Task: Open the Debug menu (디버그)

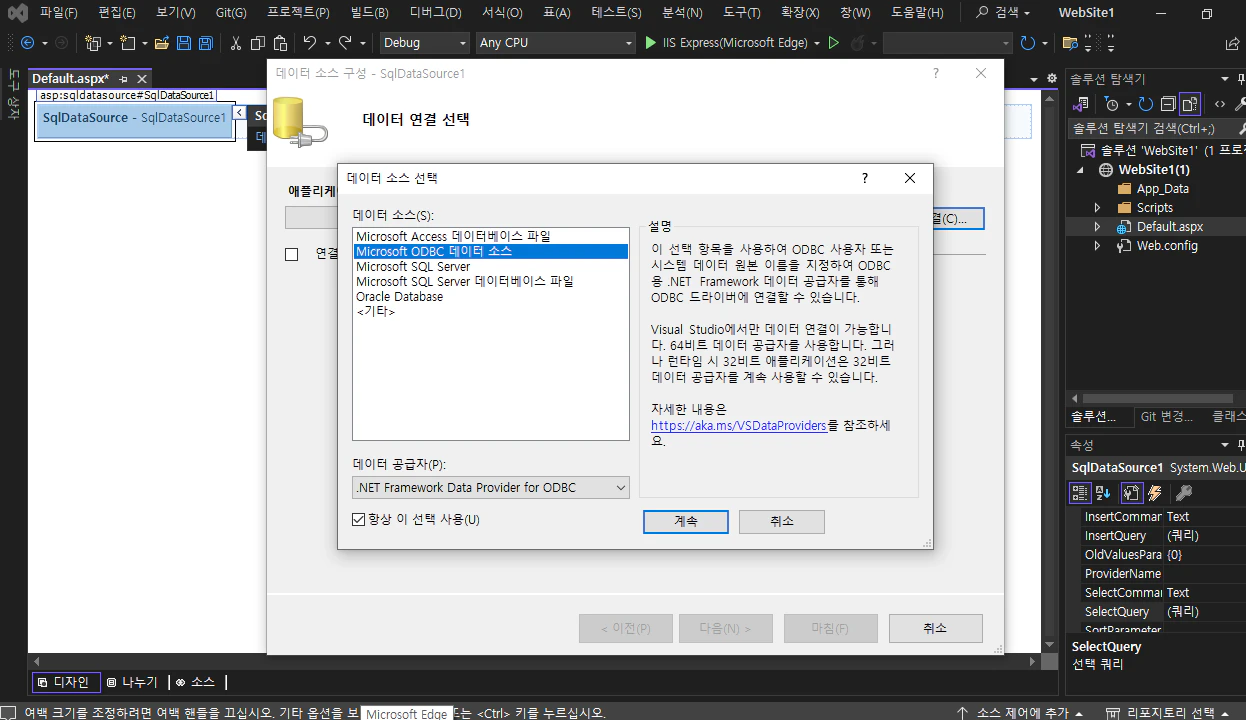Action: point(436,13)
